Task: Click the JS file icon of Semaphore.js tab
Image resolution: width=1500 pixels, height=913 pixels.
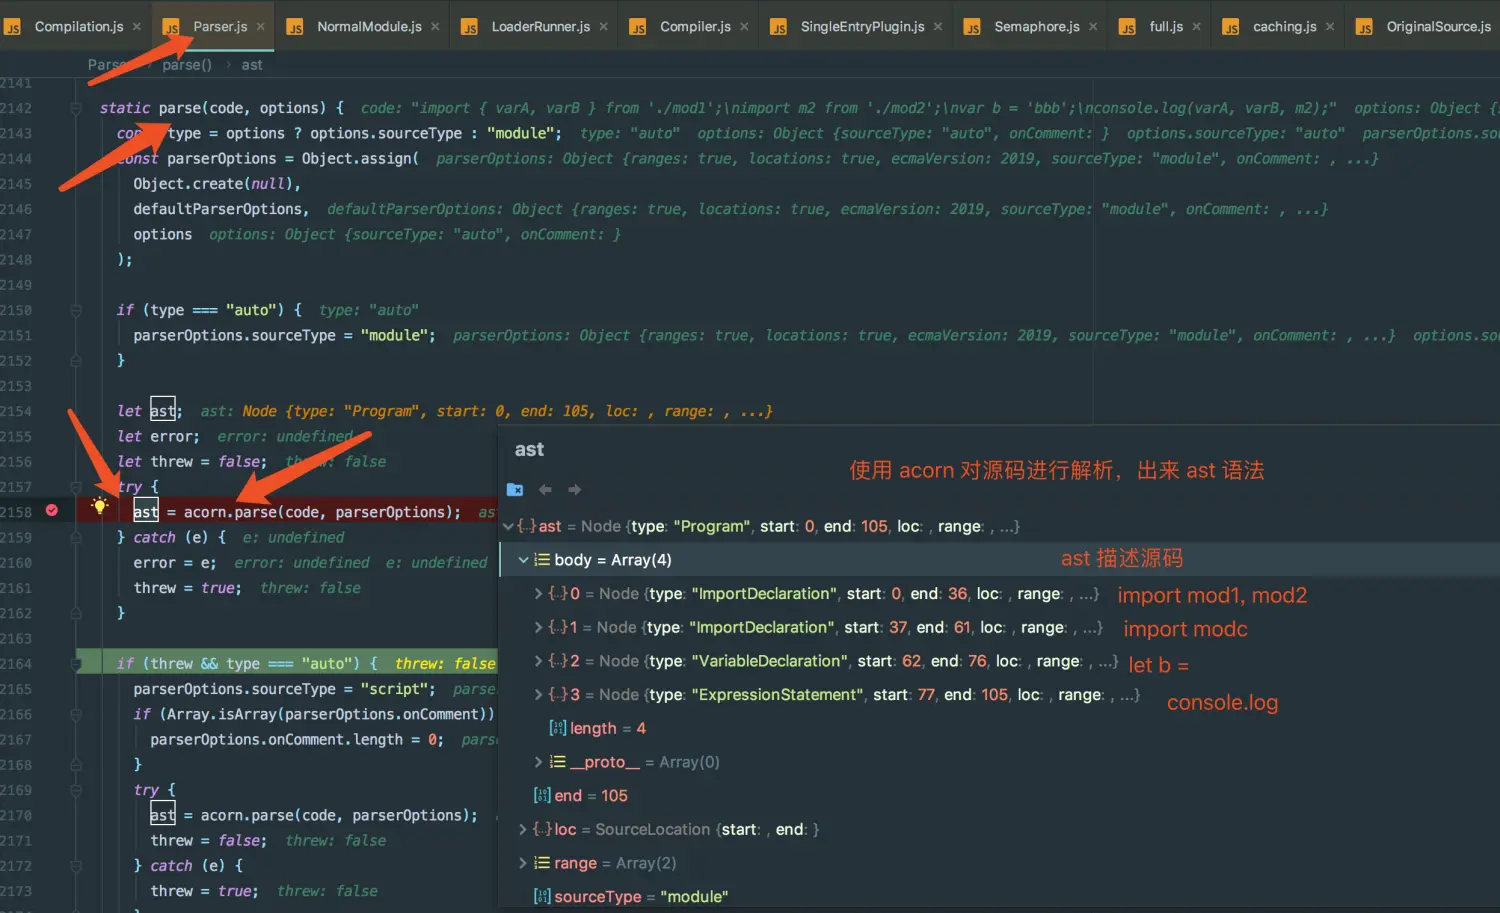Action: click(x=972, y=27)
